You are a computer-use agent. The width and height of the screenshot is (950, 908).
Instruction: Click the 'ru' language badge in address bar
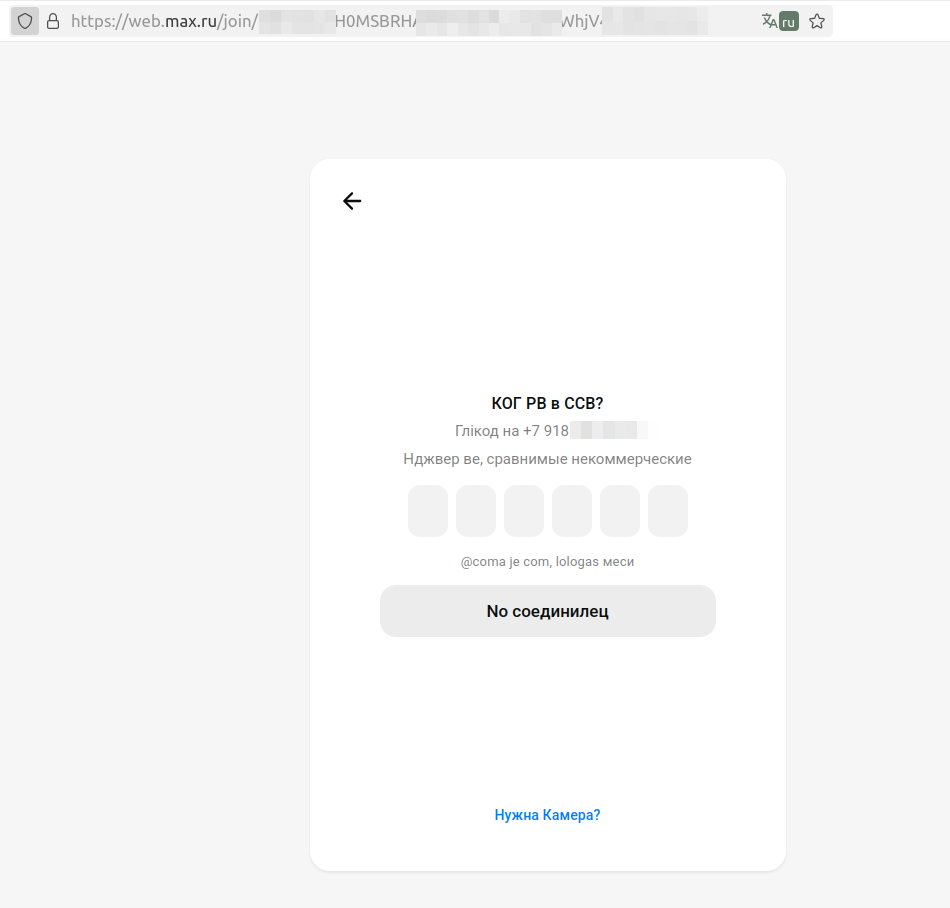[x=789, y=21]
